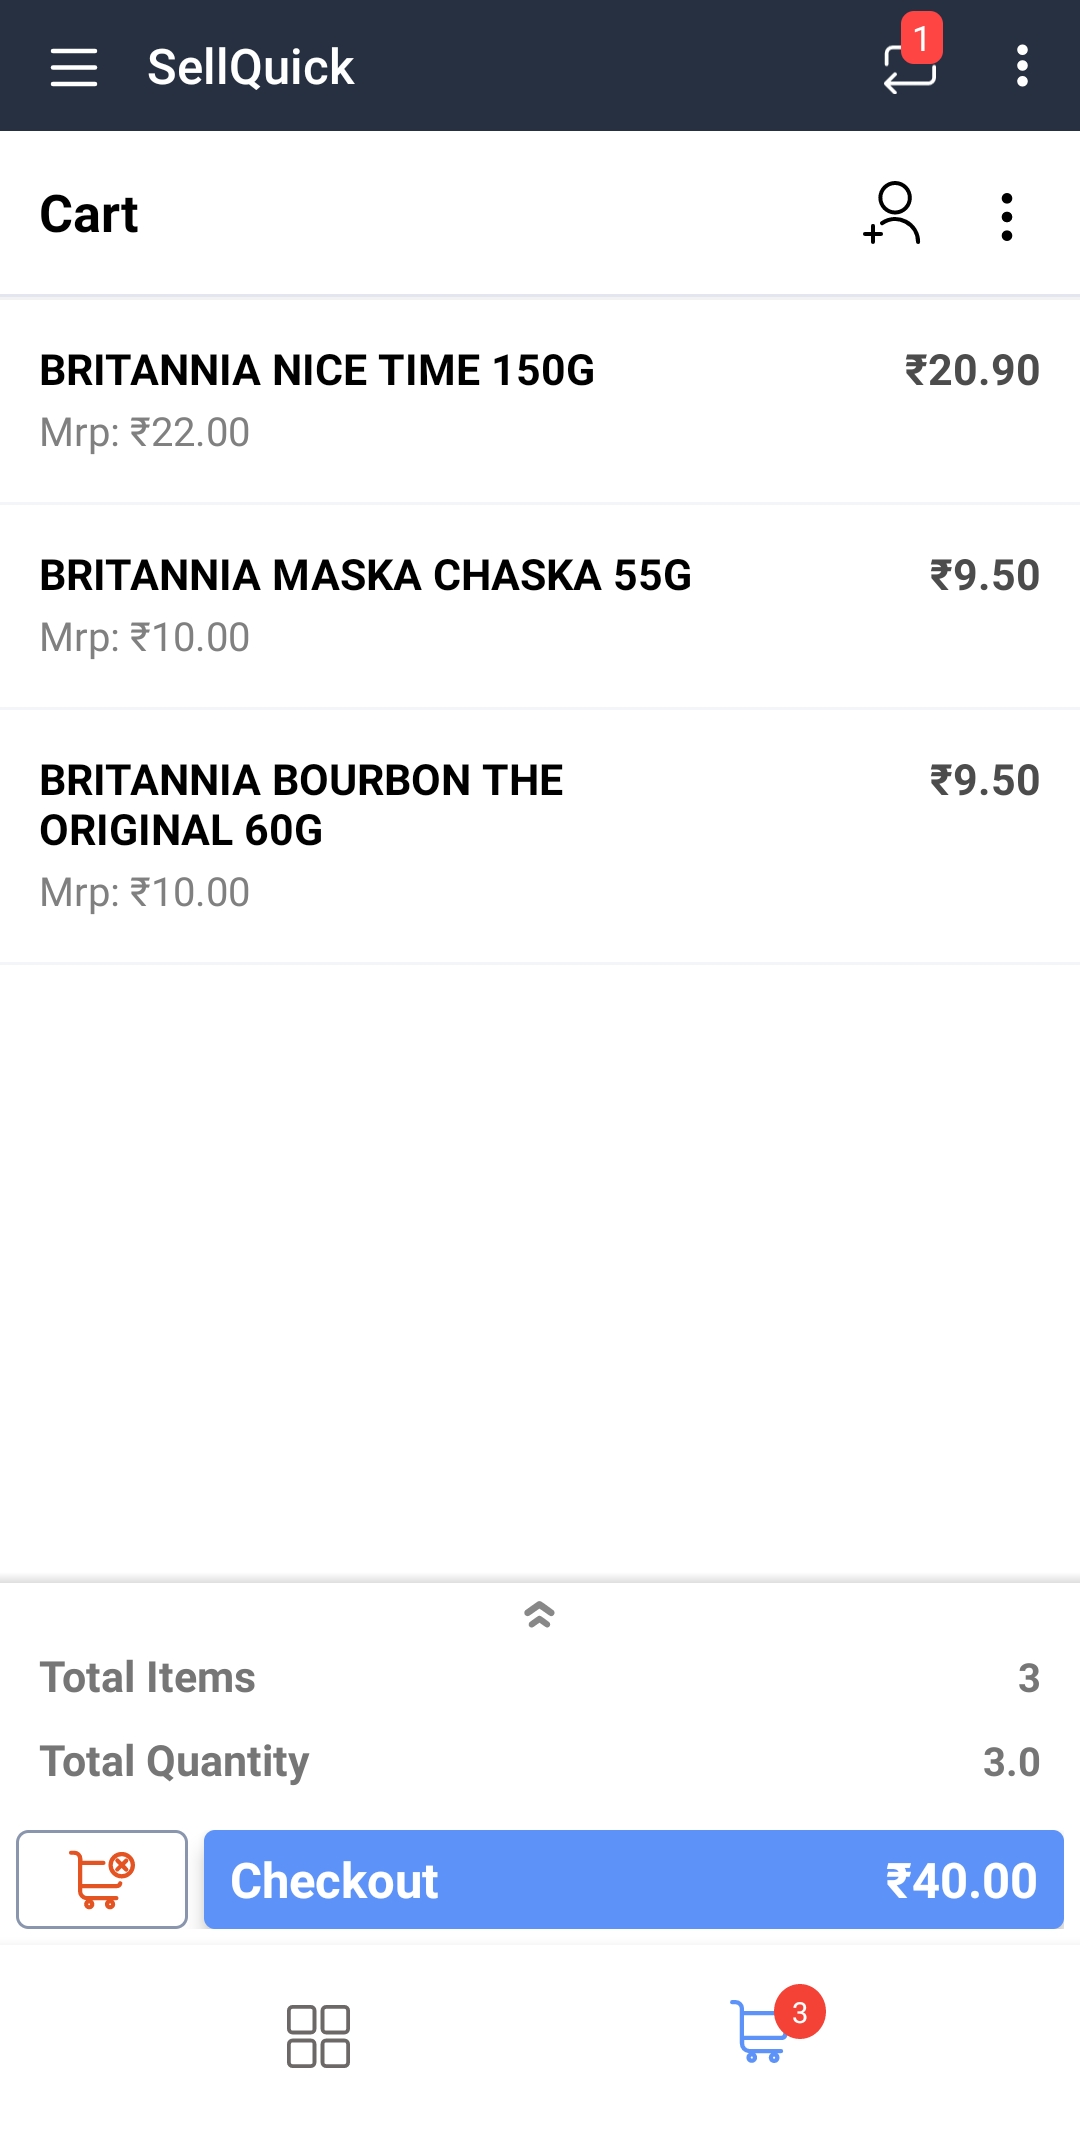Tap the Total Items summary row

tap(540, 1678)
